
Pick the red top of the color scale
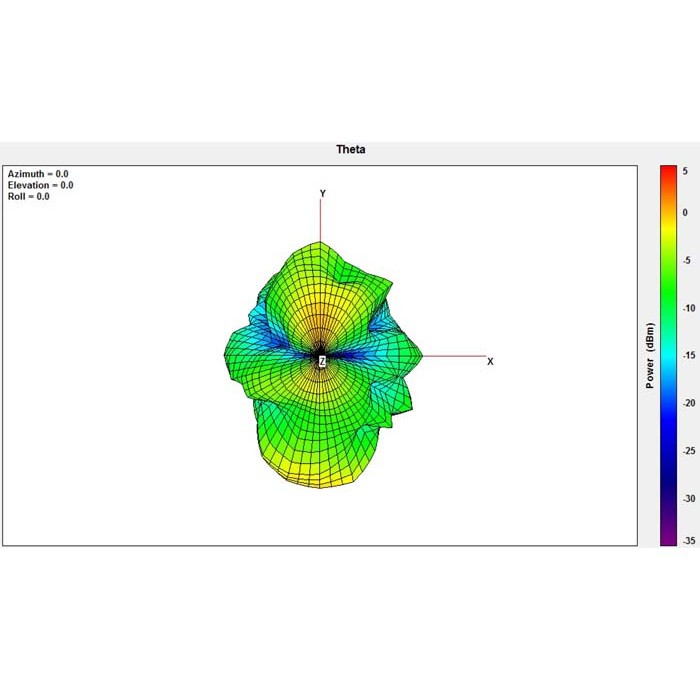coord(668,171)
